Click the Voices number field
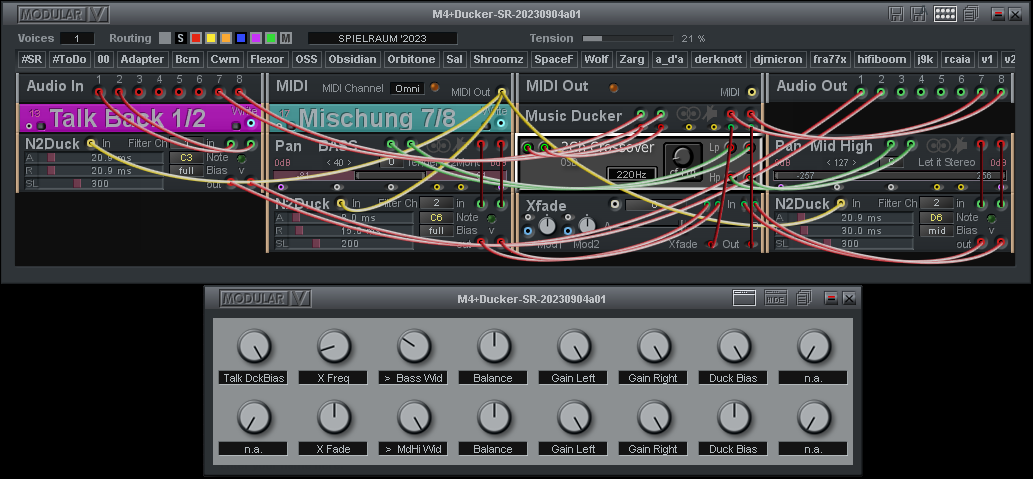The height and width of the screenshot is (479, 1033). [77, 38]
